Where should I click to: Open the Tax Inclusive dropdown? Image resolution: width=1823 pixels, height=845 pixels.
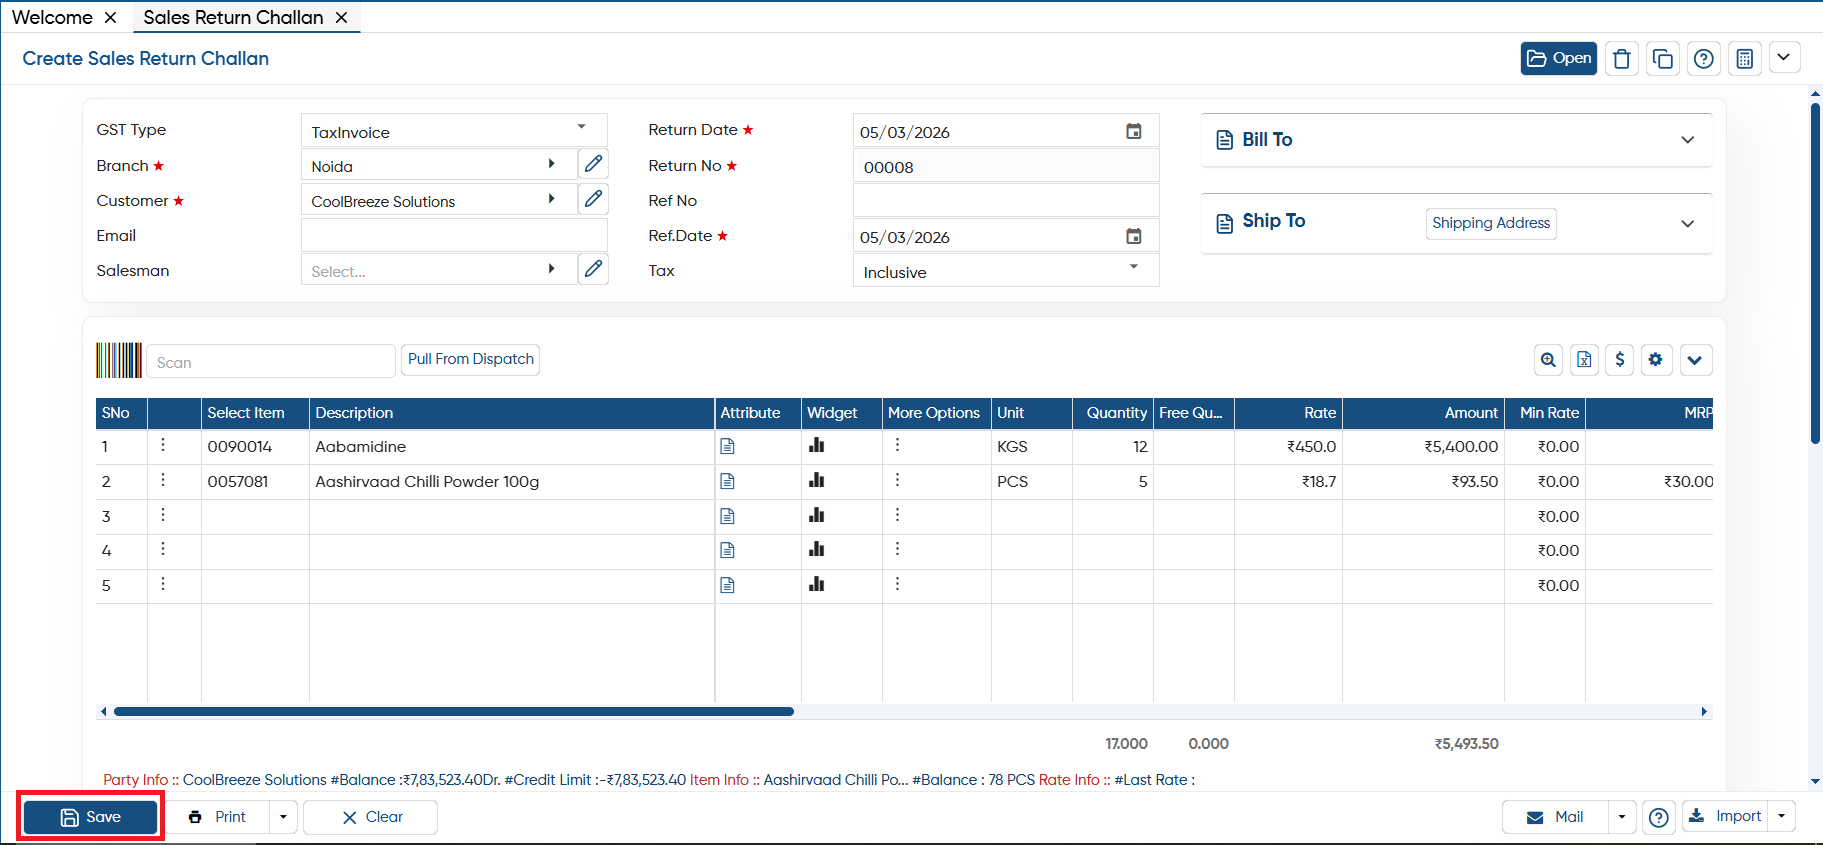click(1006, 271)
